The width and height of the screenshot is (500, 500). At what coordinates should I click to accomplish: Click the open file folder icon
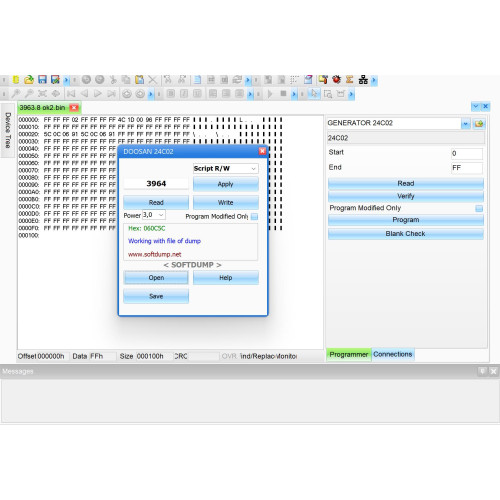tap(29, 80)
